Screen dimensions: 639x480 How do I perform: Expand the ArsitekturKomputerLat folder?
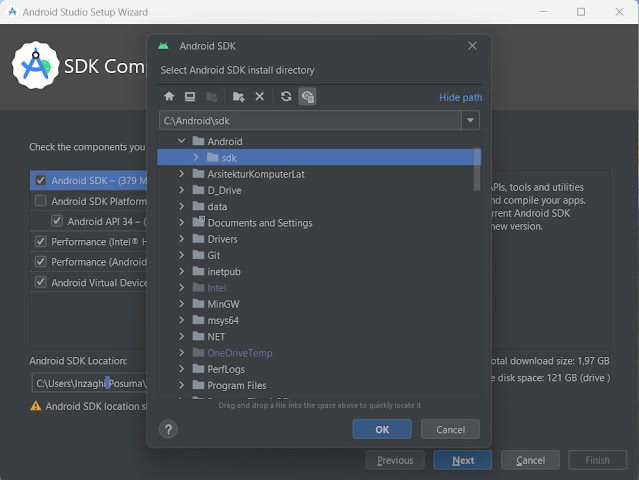point(181,174)
